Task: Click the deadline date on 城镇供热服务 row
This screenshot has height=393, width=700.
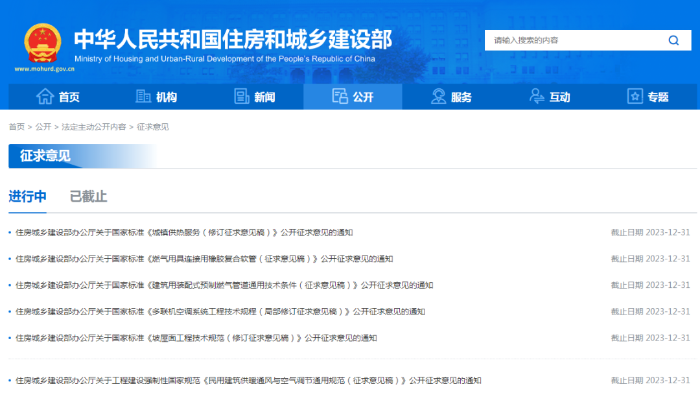Action: pyautogui.click(x=650, y=232)
